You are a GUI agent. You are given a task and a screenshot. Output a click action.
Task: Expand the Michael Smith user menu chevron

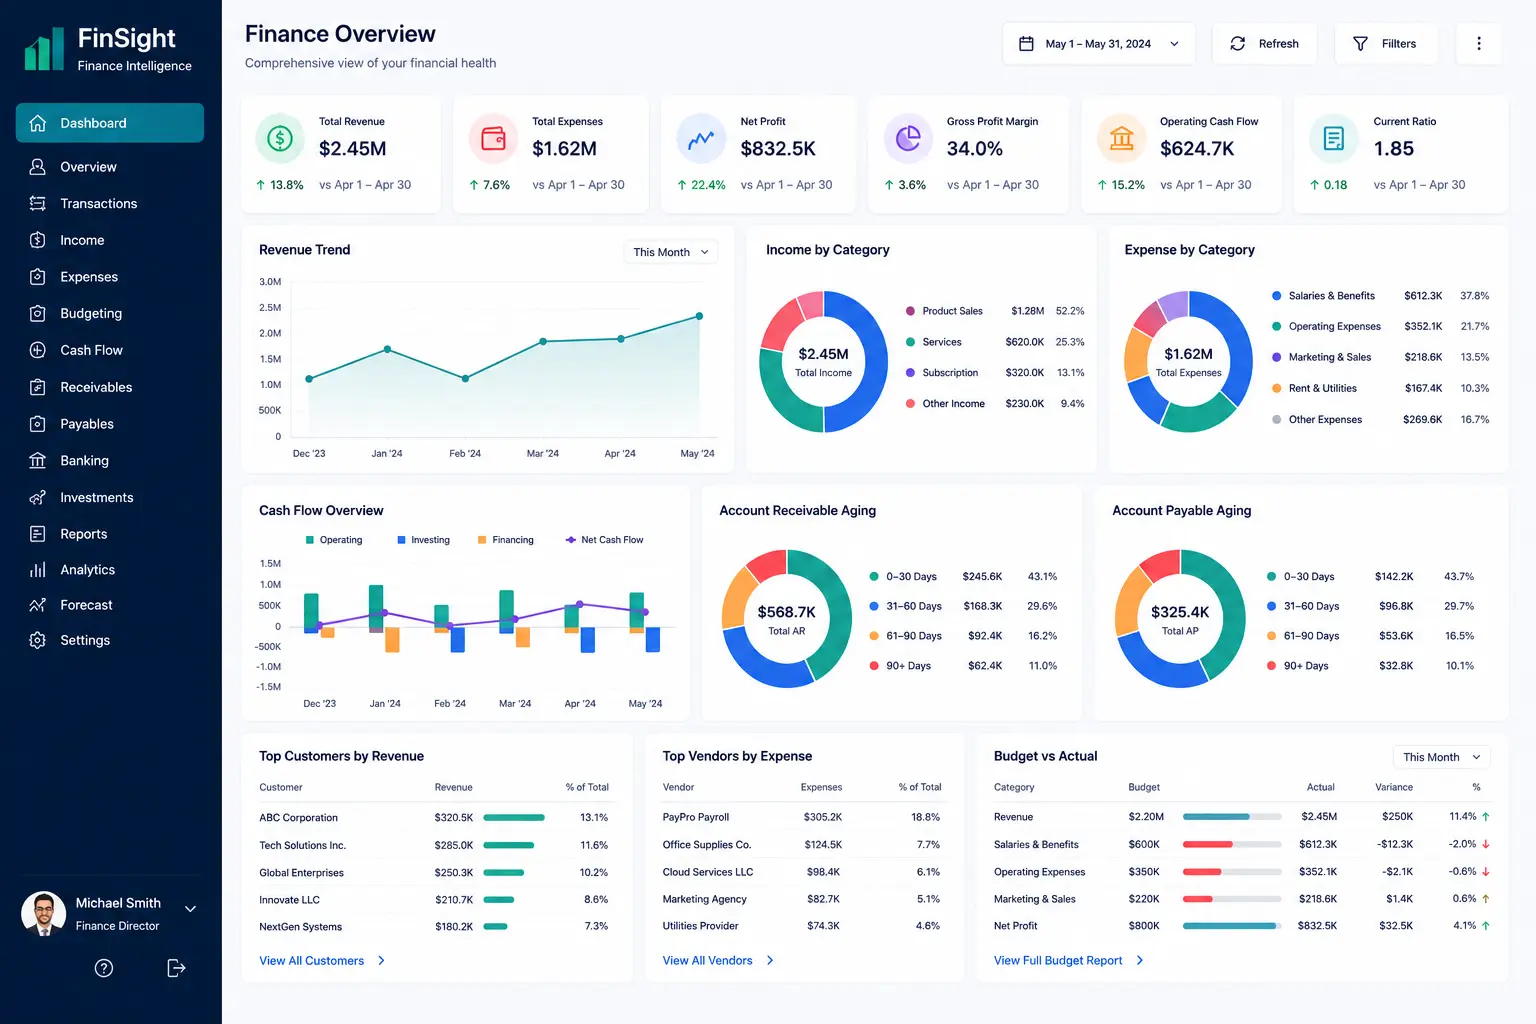coord(191,909)
